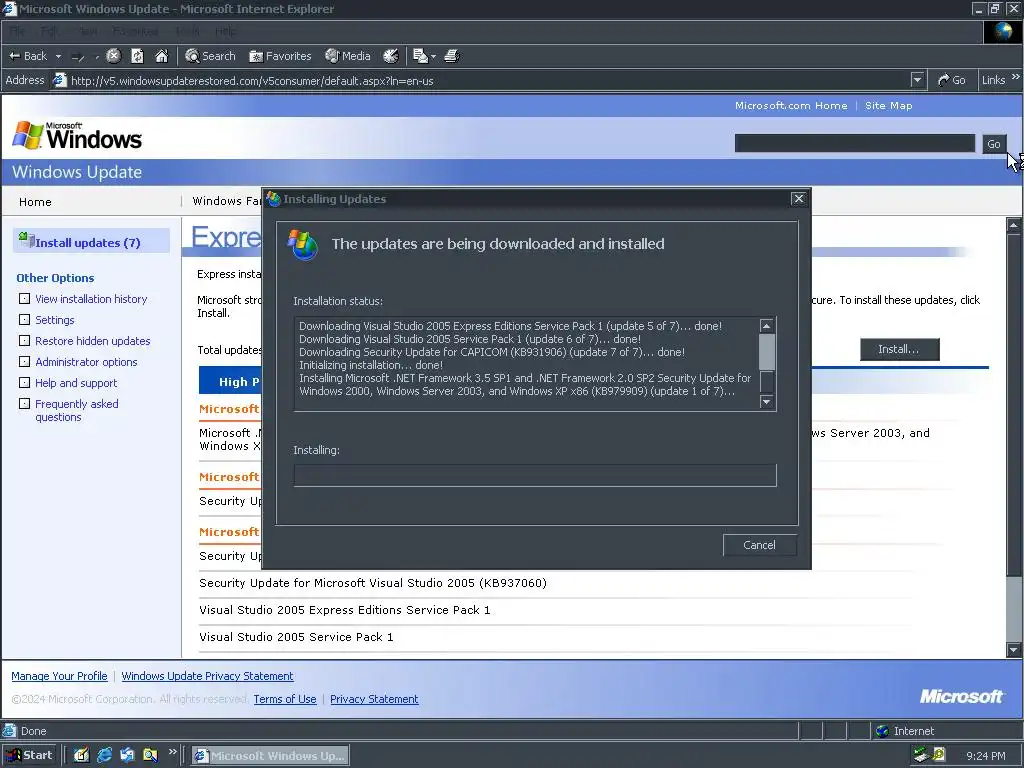Open Help and support
The width and height of the screenshot is (1024, 768).
point(76,383)
